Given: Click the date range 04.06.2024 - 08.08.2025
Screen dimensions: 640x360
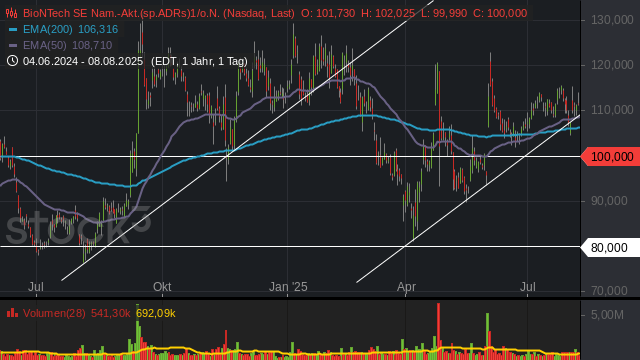Looking at the screenshot, I should (x=83, y=61).
